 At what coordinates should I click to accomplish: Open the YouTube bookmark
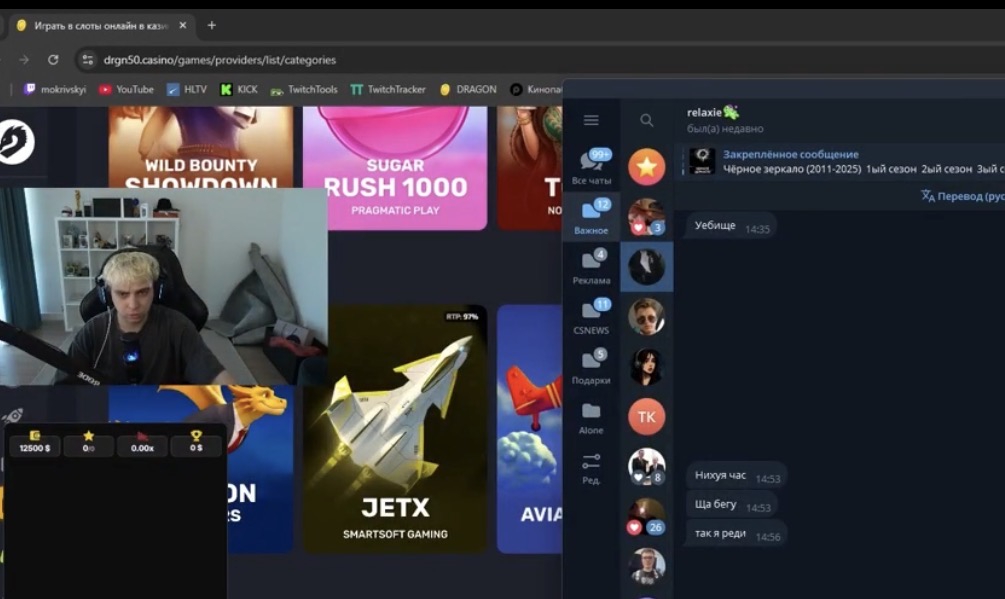tap(126, 90)
